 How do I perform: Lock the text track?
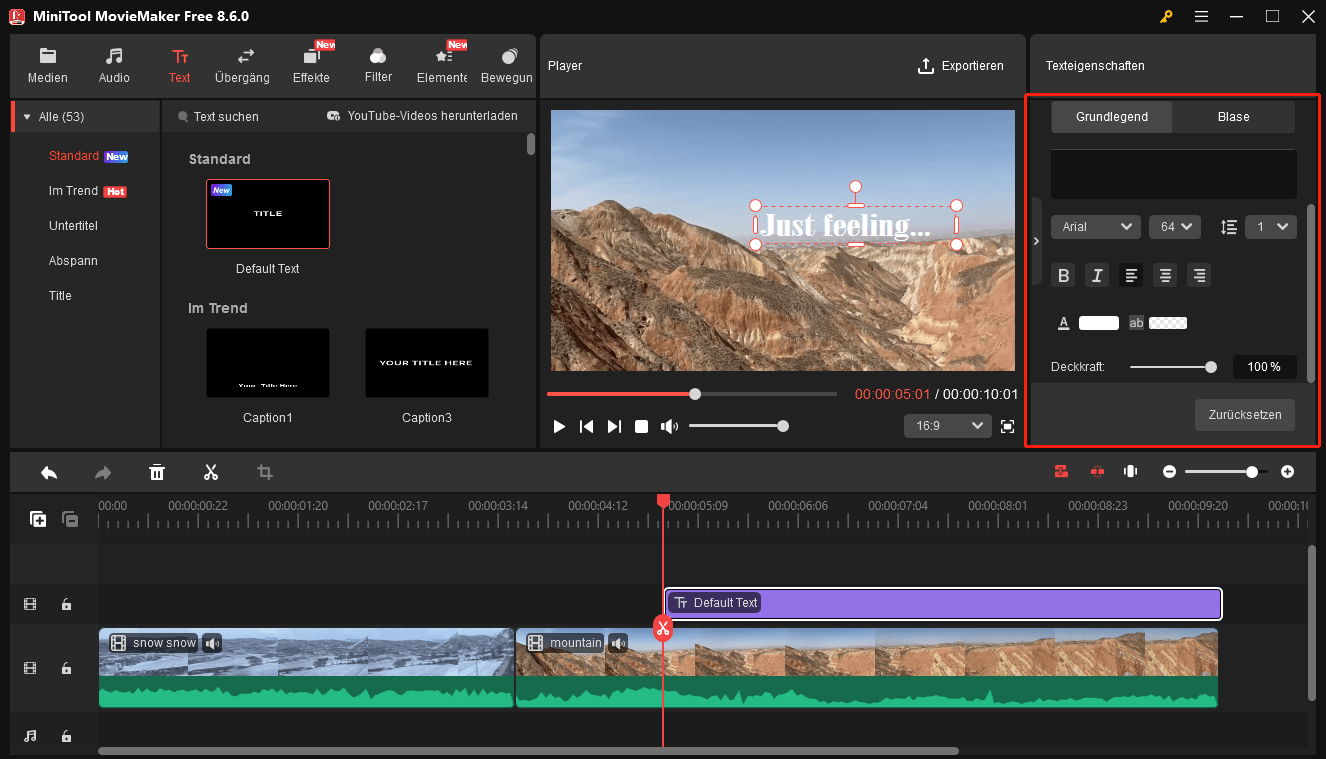[x=66, y=604]
